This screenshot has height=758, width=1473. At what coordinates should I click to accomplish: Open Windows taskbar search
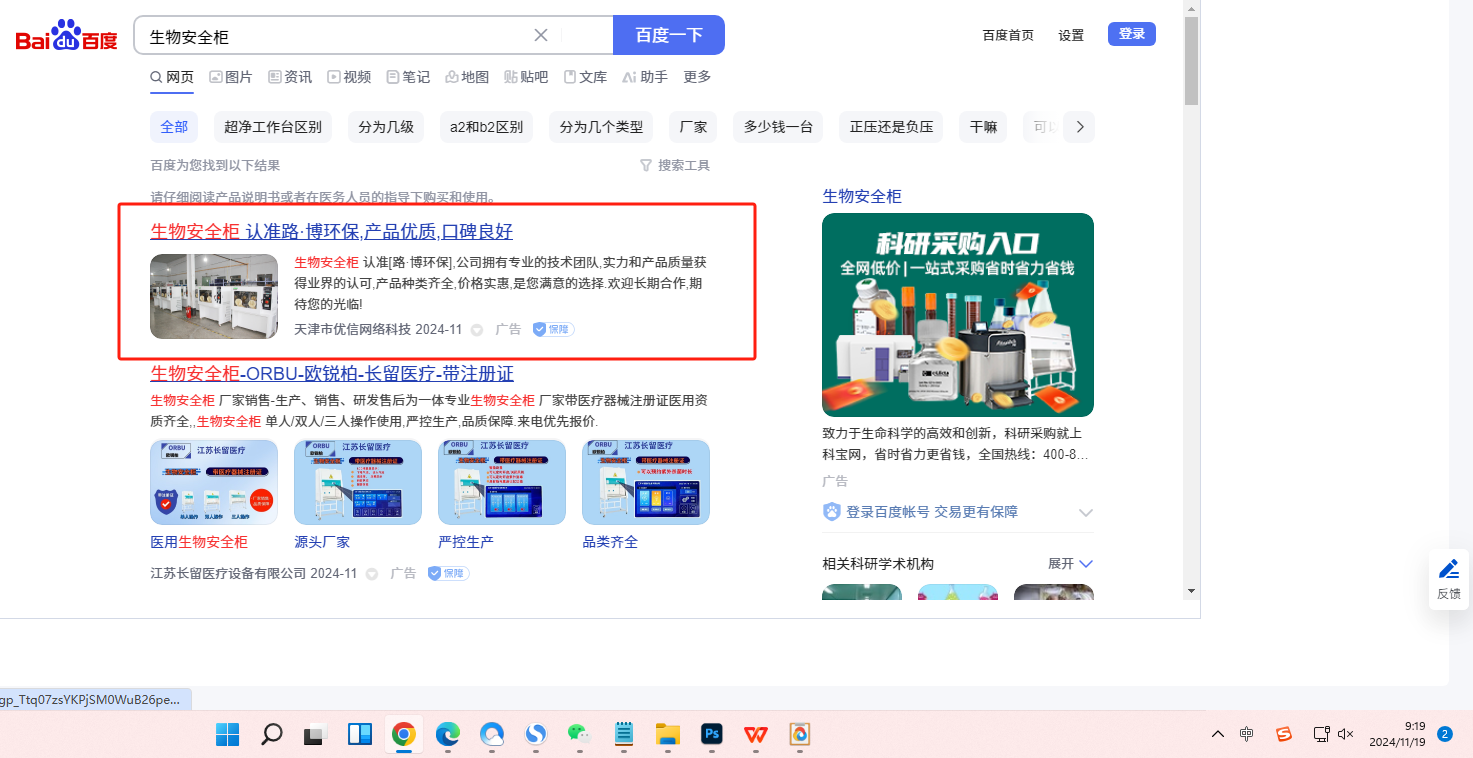(x=271, y=735)
